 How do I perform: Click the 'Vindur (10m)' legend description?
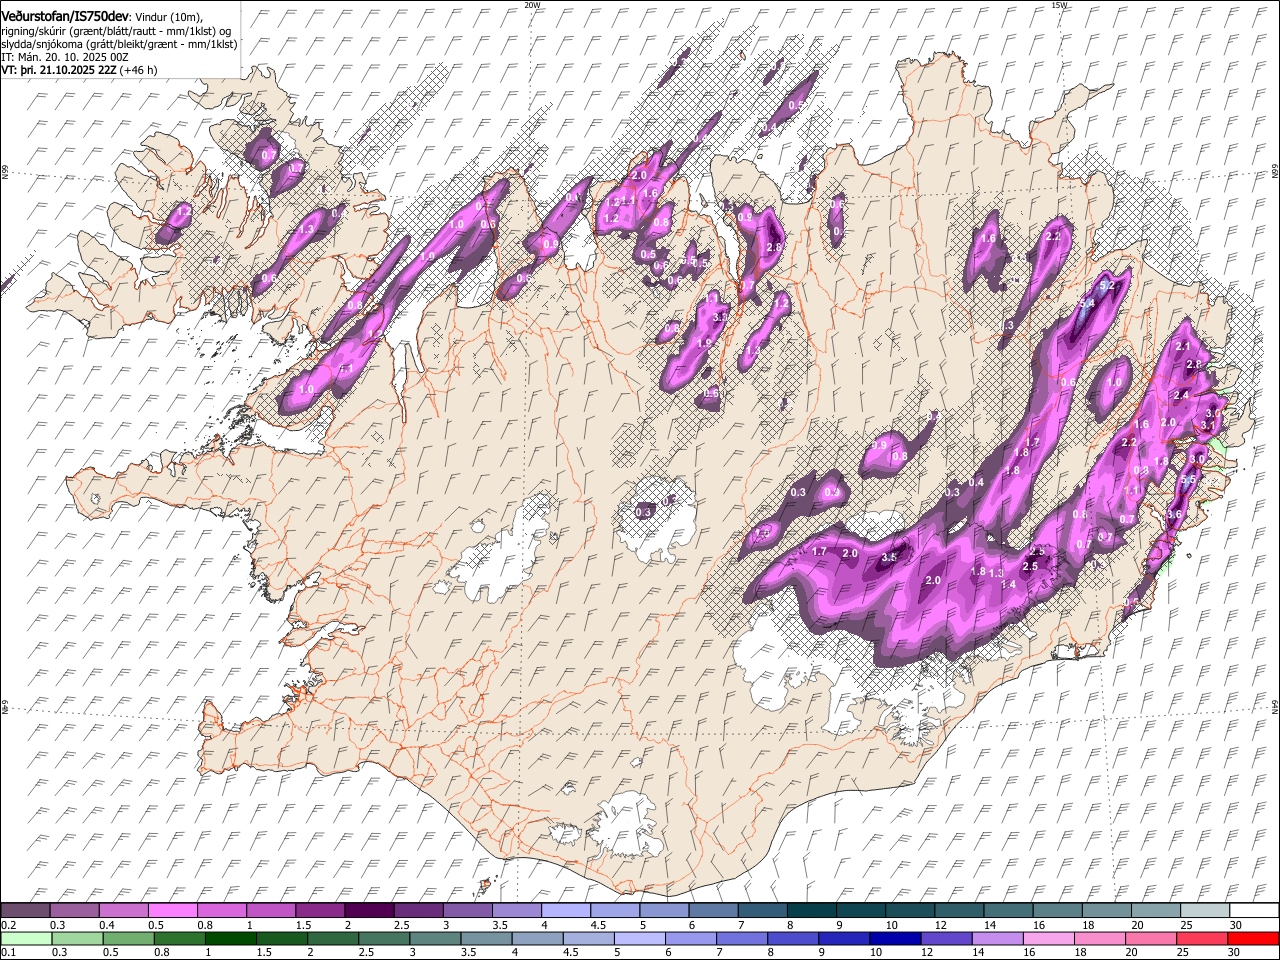[168, 18]
